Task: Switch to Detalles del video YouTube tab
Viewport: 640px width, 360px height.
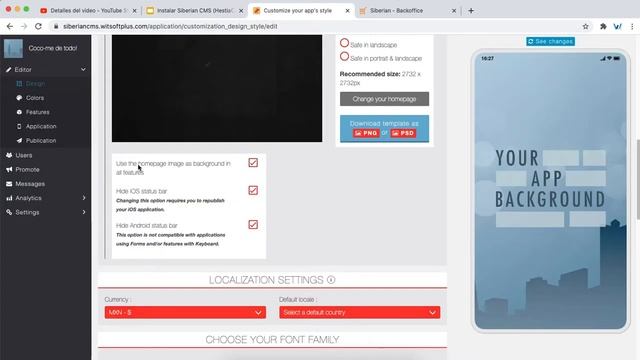Action: pyautogui.click(x=88, y=11)
